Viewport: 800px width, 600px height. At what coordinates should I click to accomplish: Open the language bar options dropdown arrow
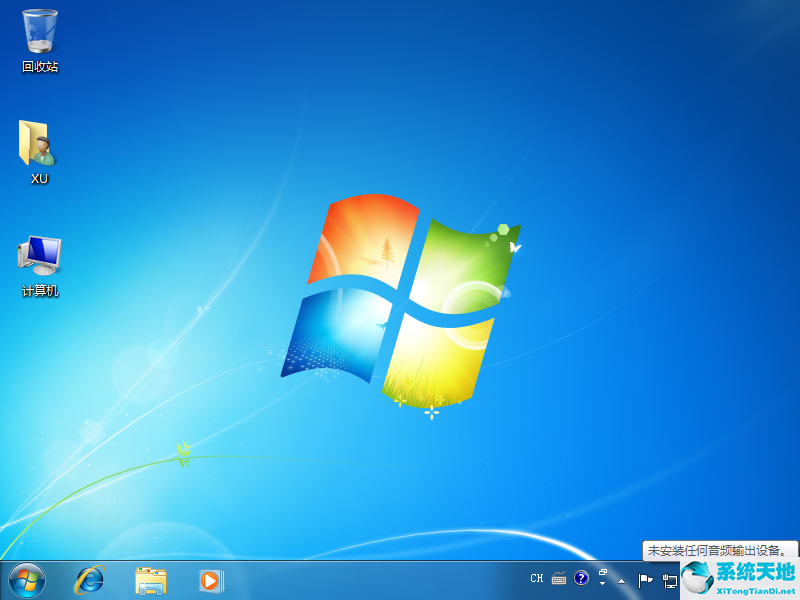[602, 583]
